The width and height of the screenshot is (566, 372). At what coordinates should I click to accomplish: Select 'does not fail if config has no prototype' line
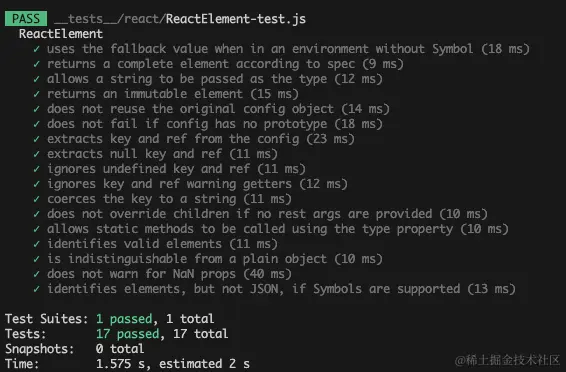[x=215, y=124]
